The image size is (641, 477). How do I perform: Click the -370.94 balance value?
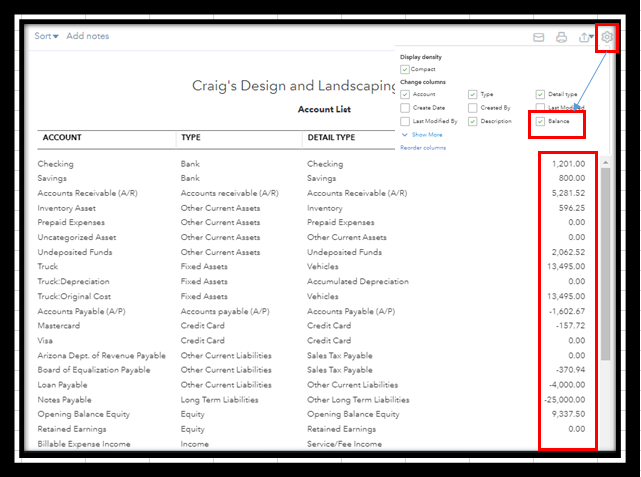coord(571,370)
